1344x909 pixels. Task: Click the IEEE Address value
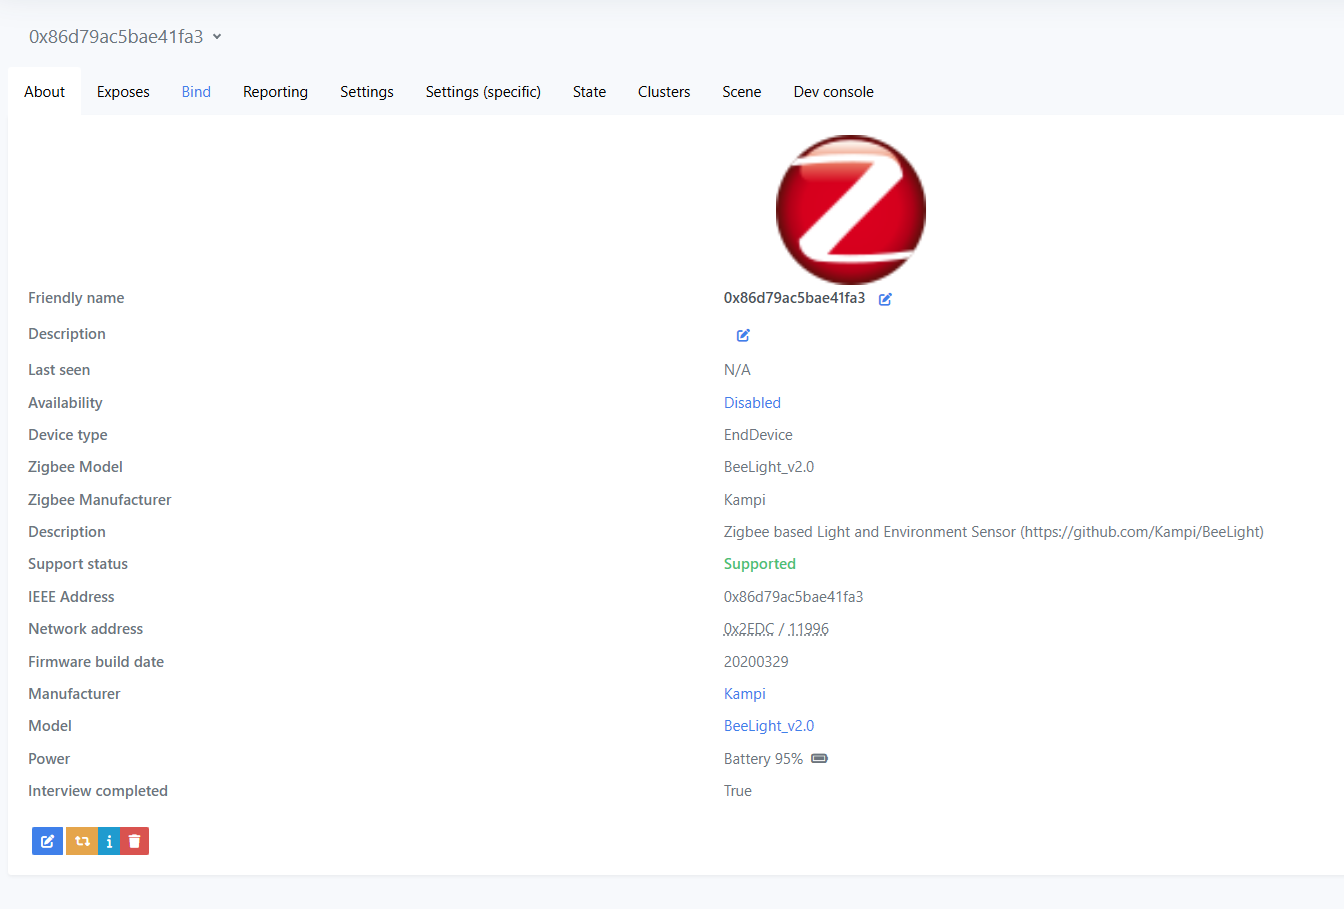point(794,597)
